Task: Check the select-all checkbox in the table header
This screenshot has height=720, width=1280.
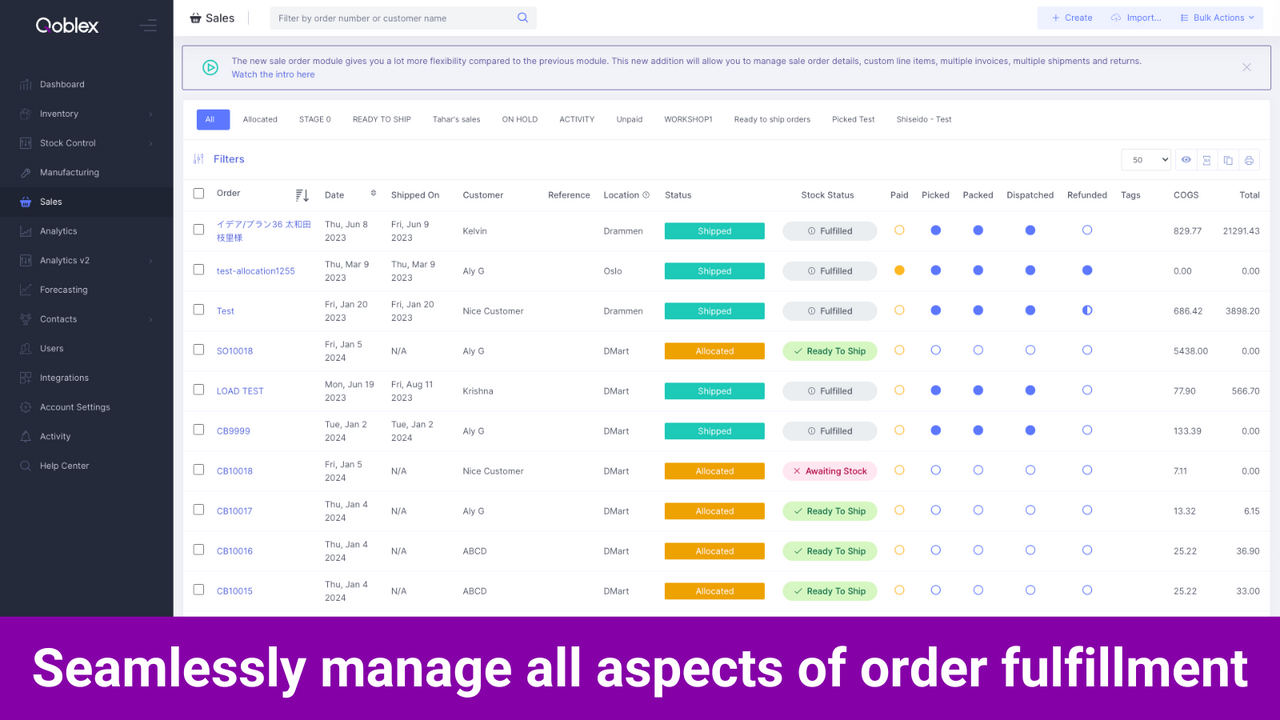Action: [198, 194]
